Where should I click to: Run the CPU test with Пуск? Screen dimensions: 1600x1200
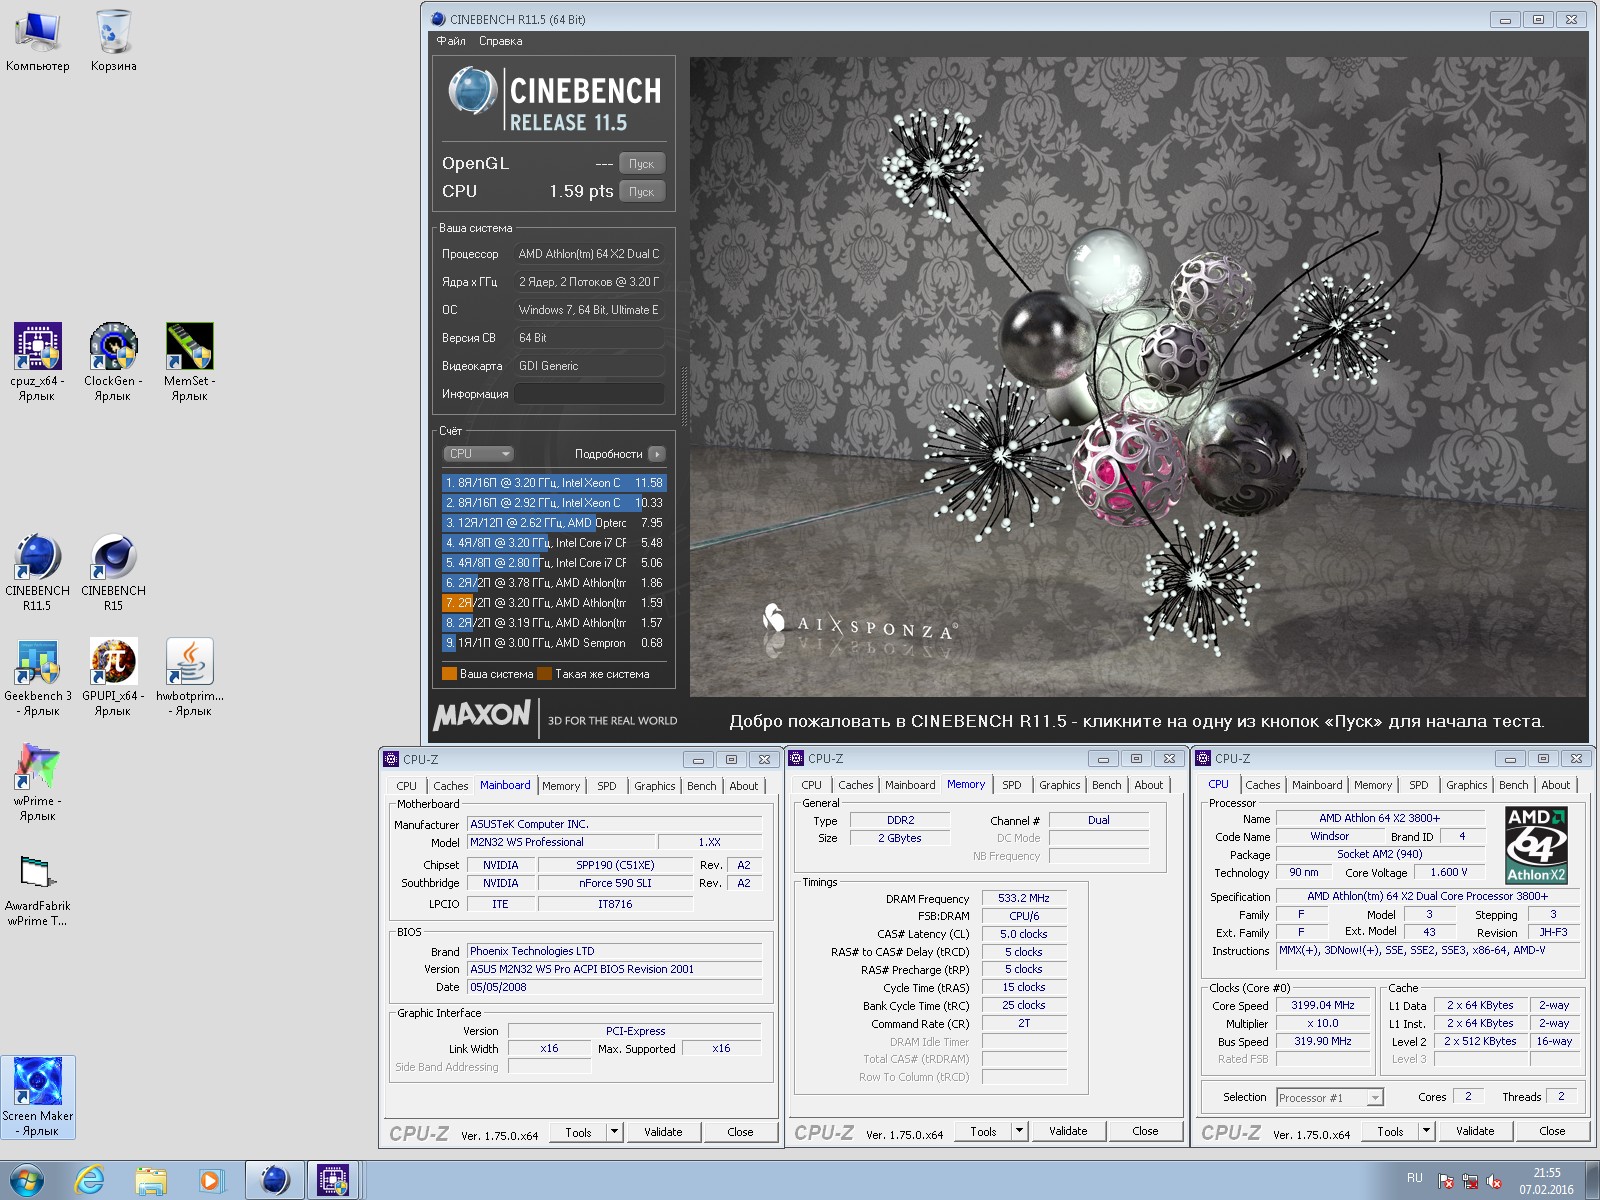(641, 192)
